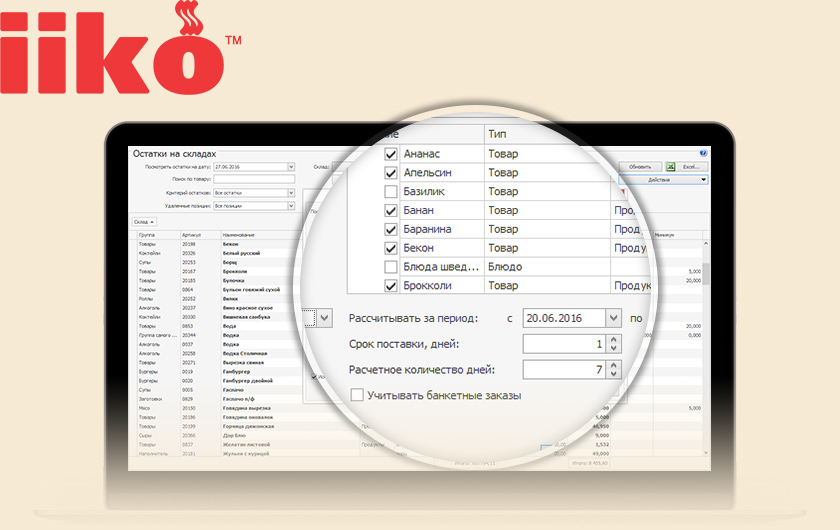Uncheck the Банан checkbox
The image size is (840, 530).
click(x=391, y=211)
